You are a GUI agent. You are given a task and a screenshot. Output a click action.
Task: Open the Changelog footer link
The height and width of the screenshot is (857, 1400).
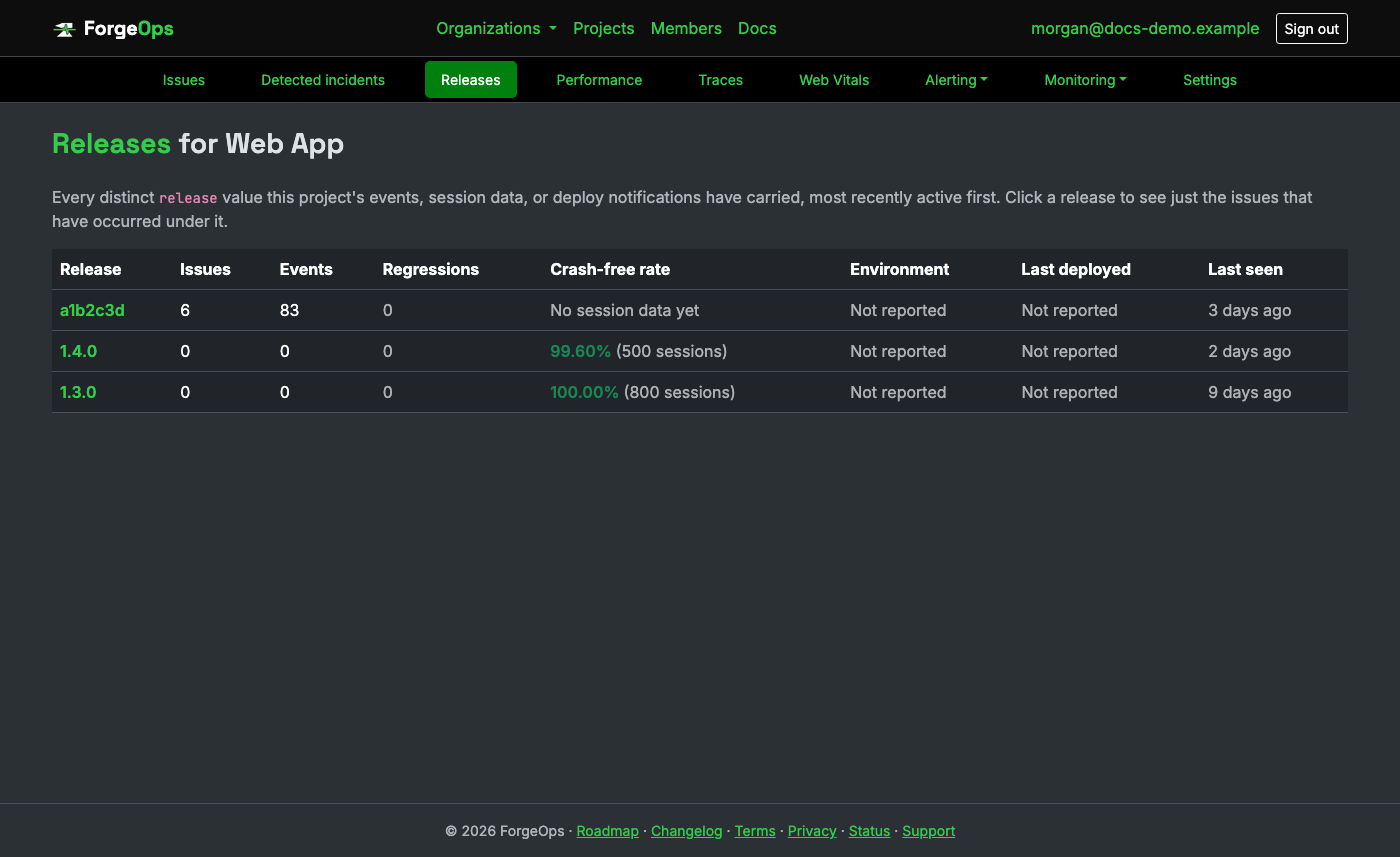click(x=686, y=831)
